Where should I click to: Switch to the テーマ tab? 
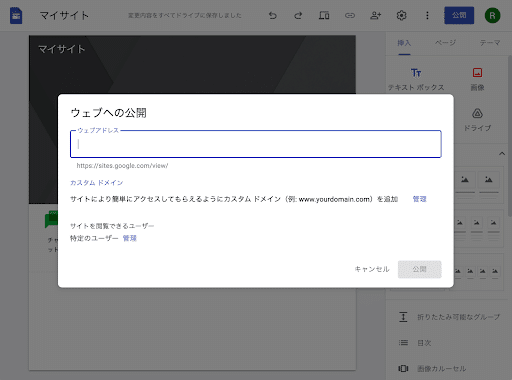490,43
